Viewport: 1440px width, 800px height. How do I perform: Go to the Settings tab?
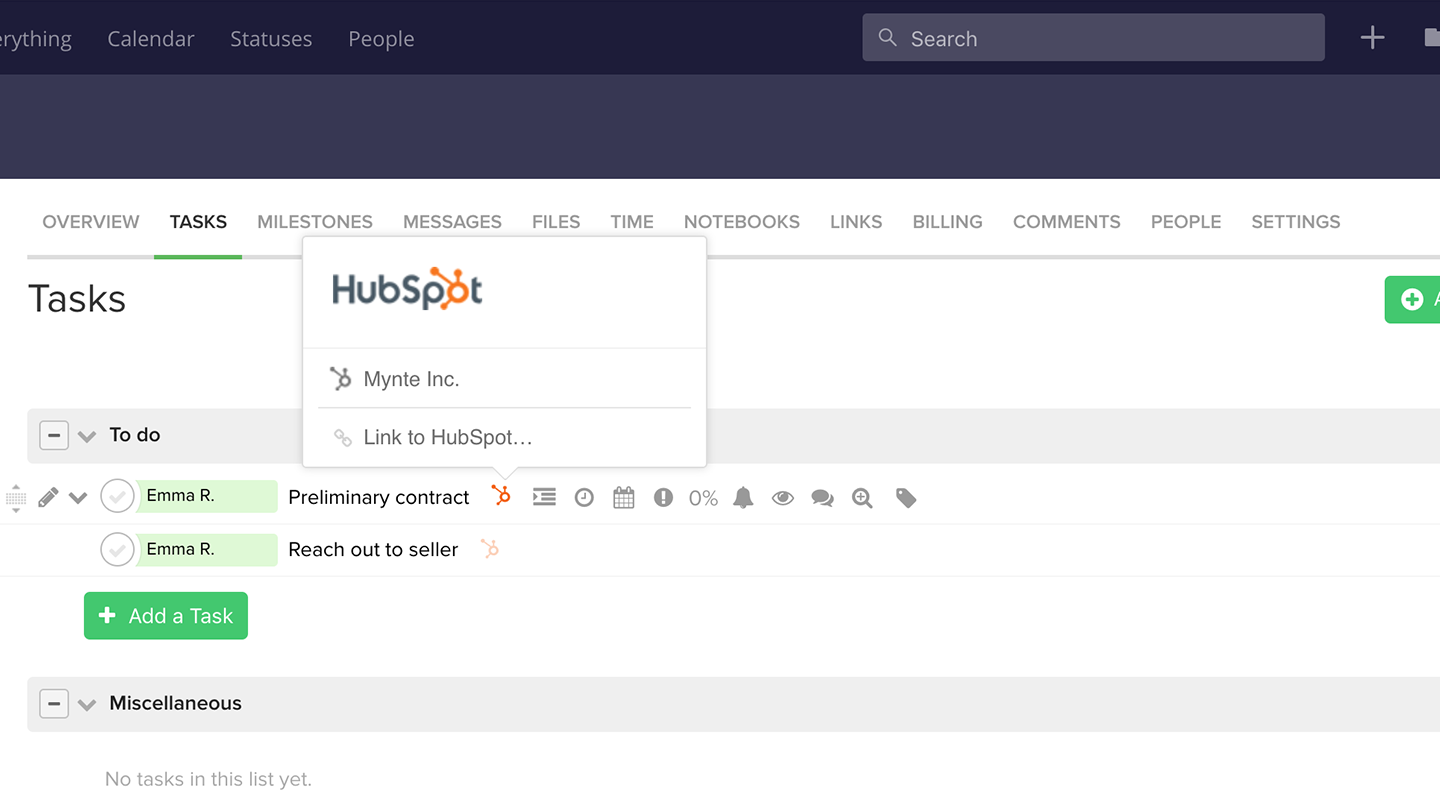pyautogui.click(x=1296, y=222)
